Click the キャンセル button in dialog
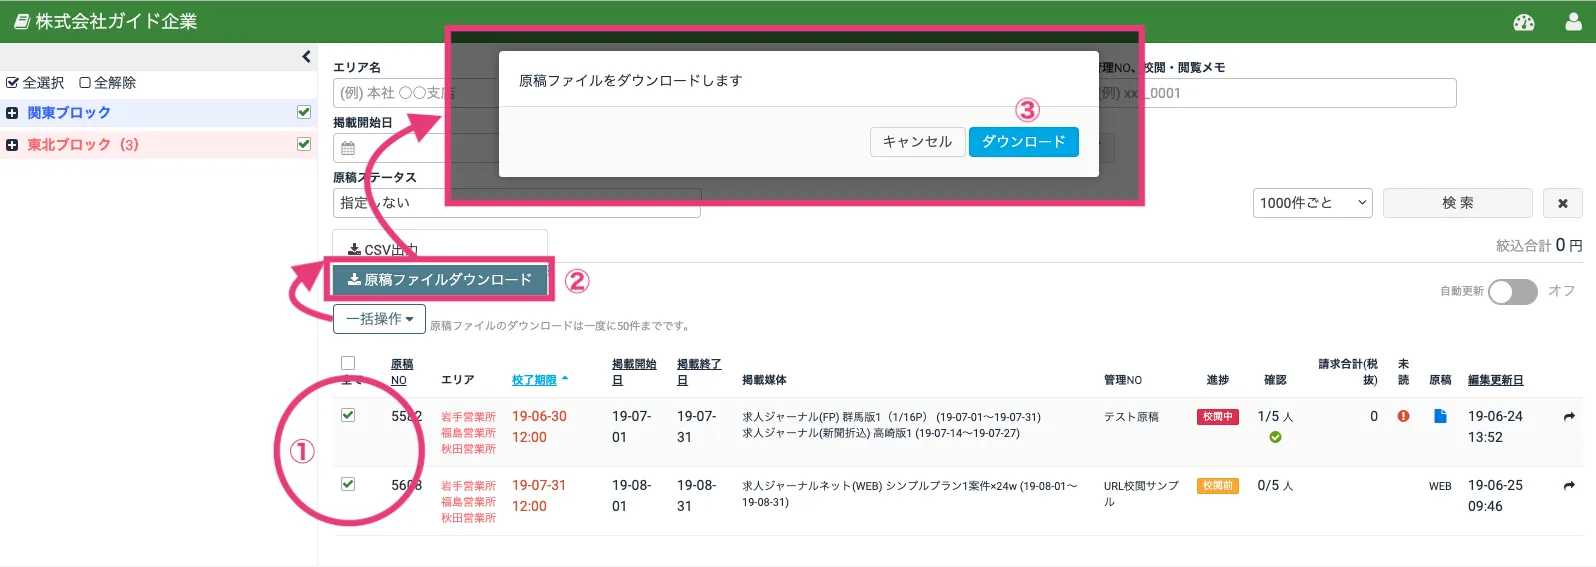 coord(917,142)
